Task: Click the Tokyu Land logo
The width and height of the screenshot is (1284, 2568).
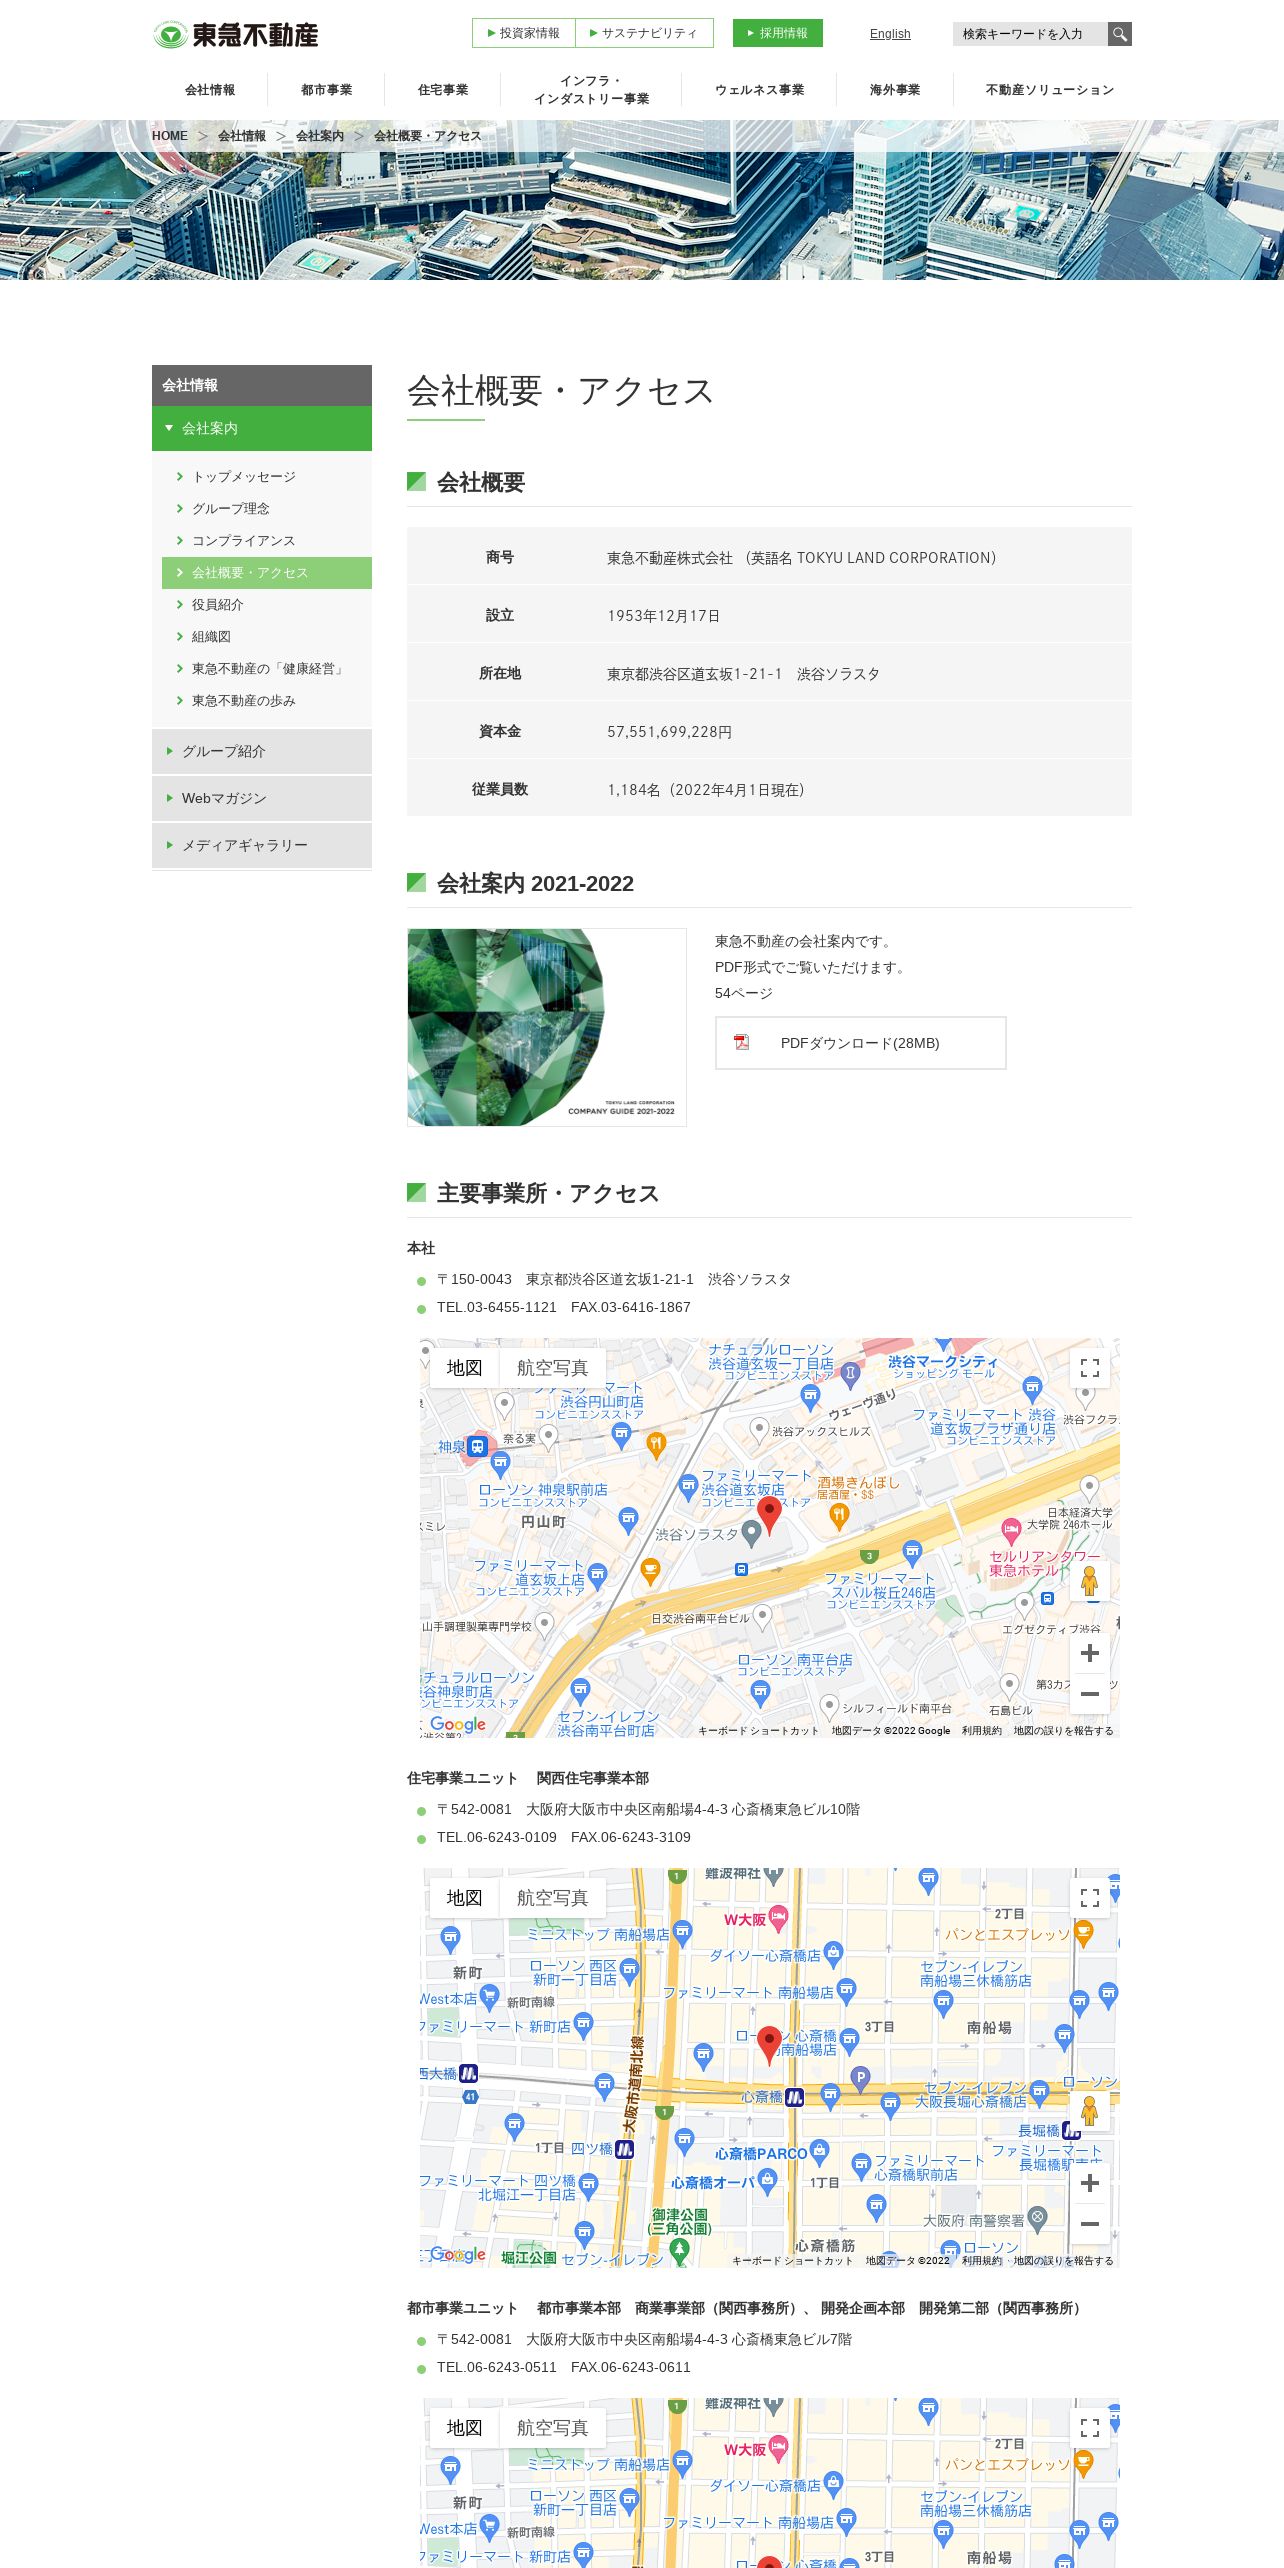Action: [236, 34]
